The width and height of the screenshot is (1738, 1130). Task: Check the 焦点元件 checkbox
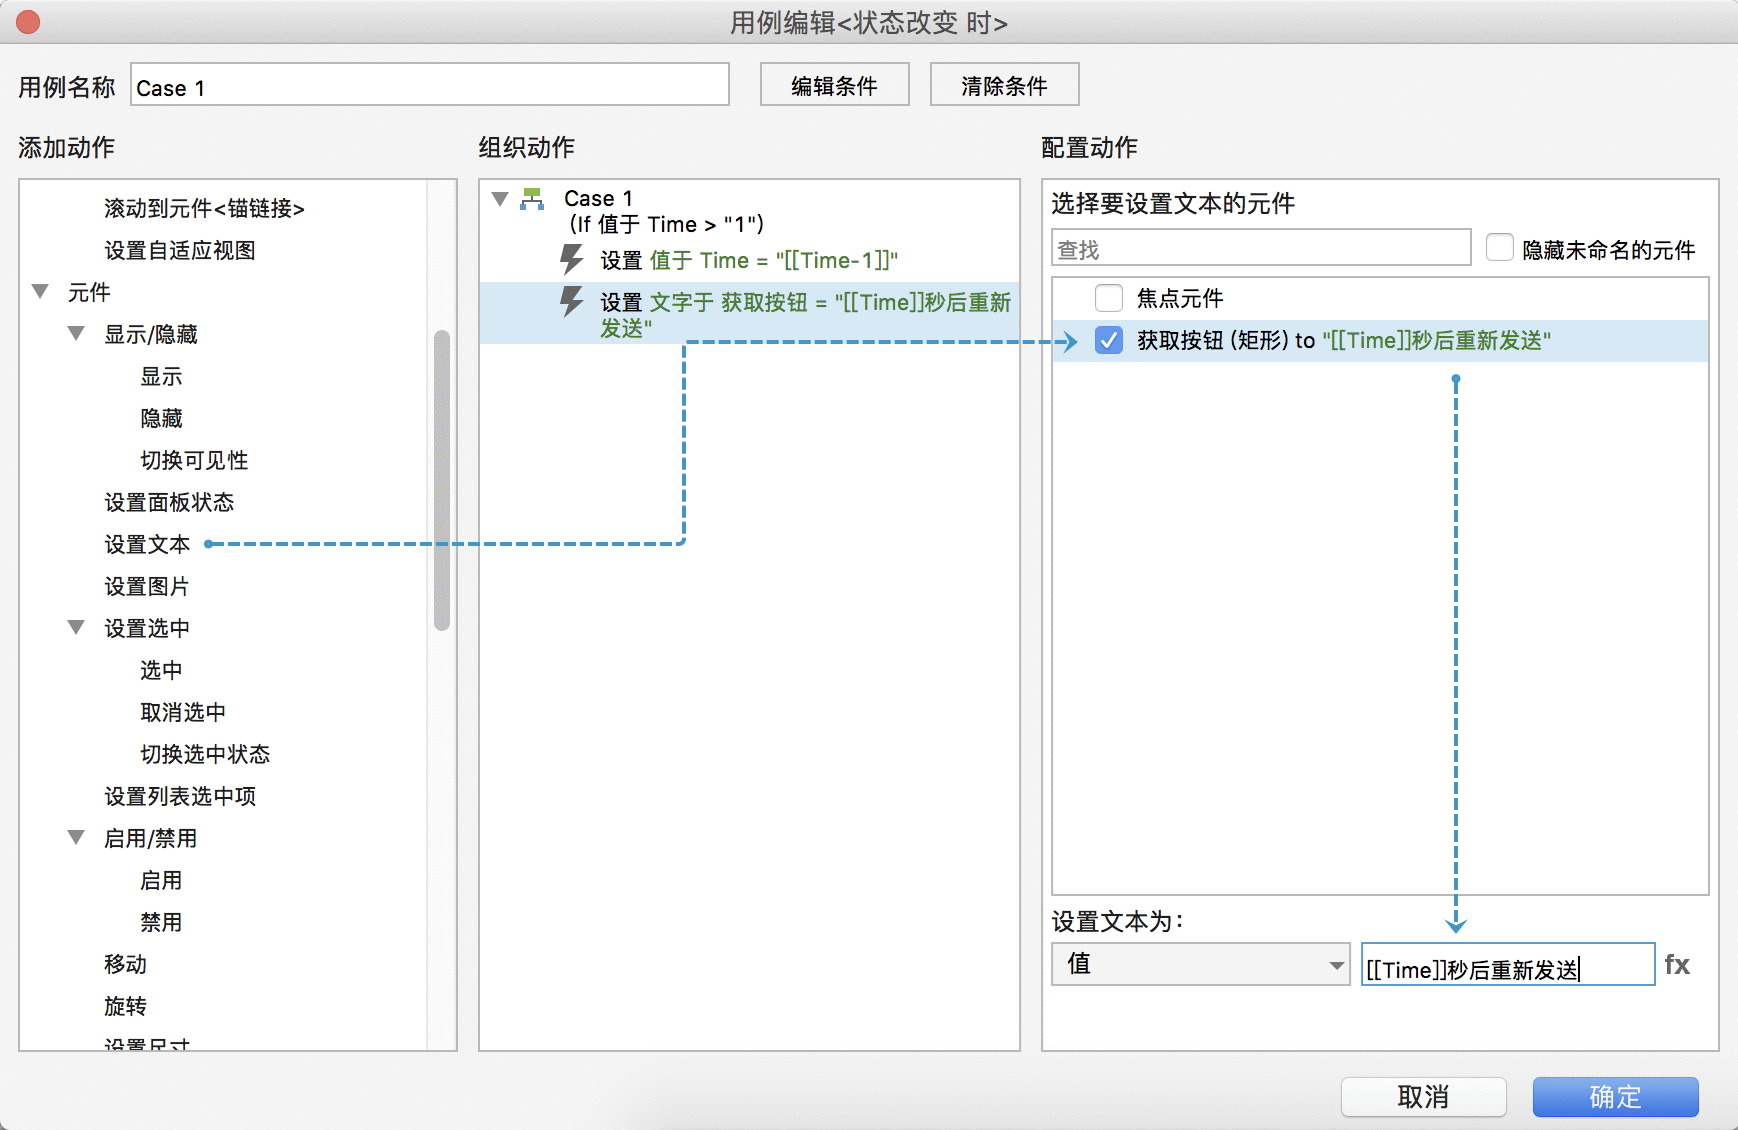pos(1109,298)
